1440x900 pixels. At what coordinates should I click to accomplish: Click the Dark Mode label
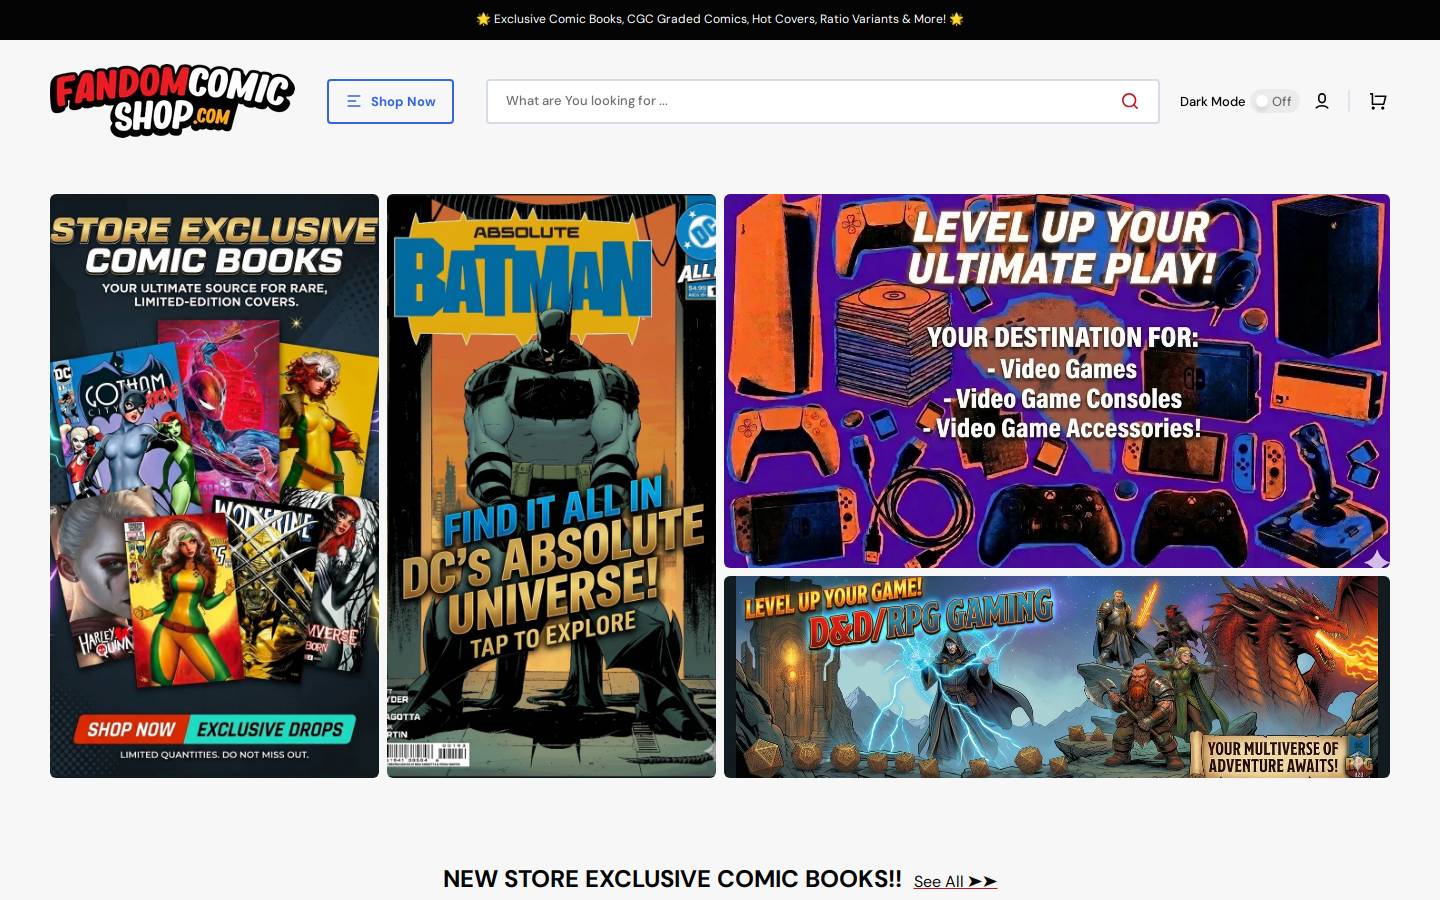1212,101
